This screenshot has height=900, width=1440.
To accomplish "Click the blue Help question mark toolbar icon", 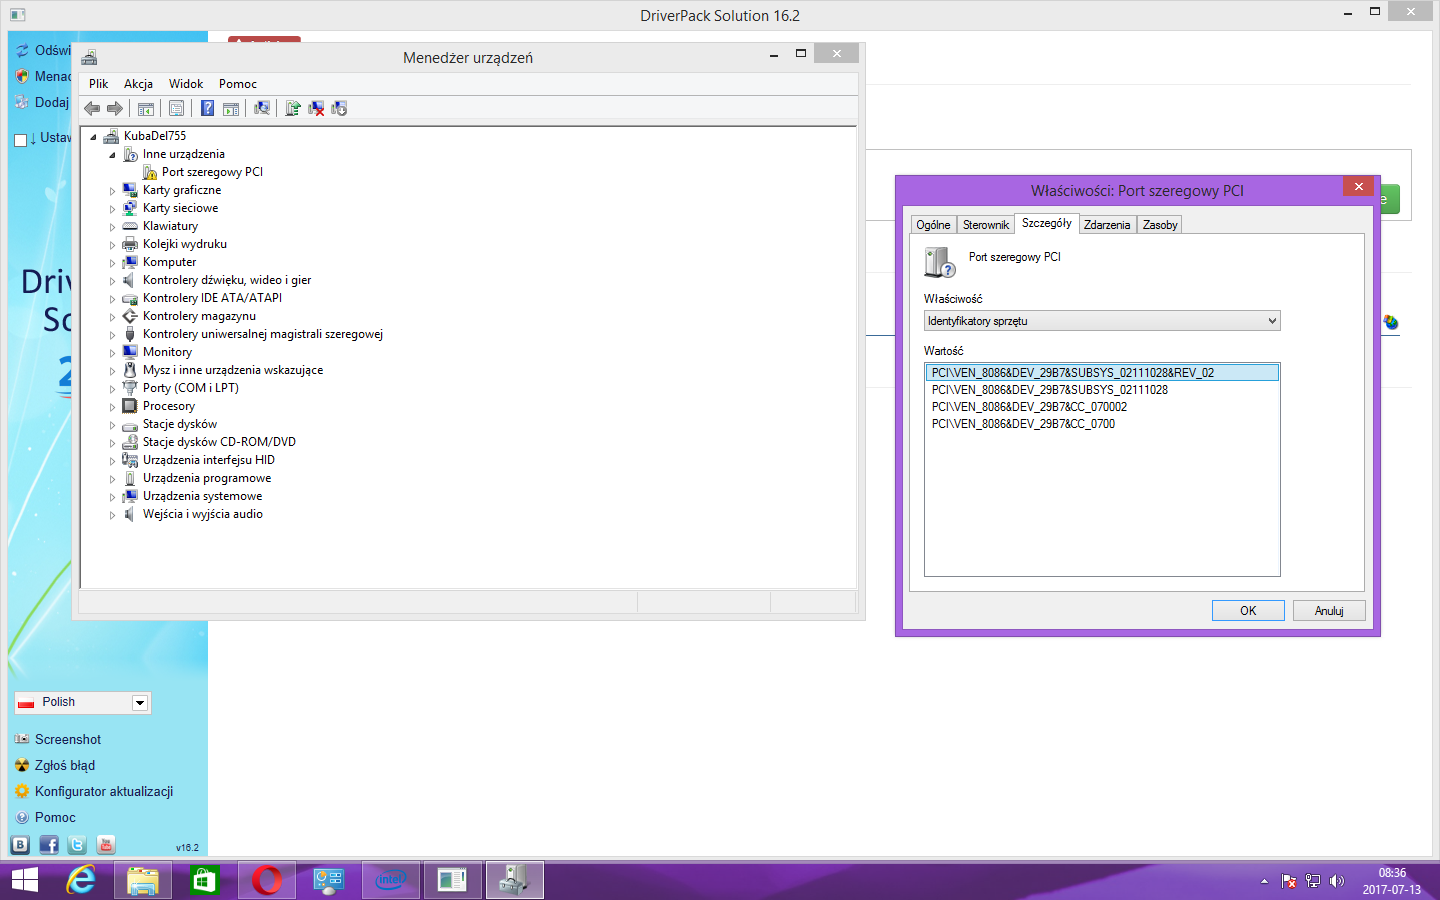I will [x=207, y=108].
